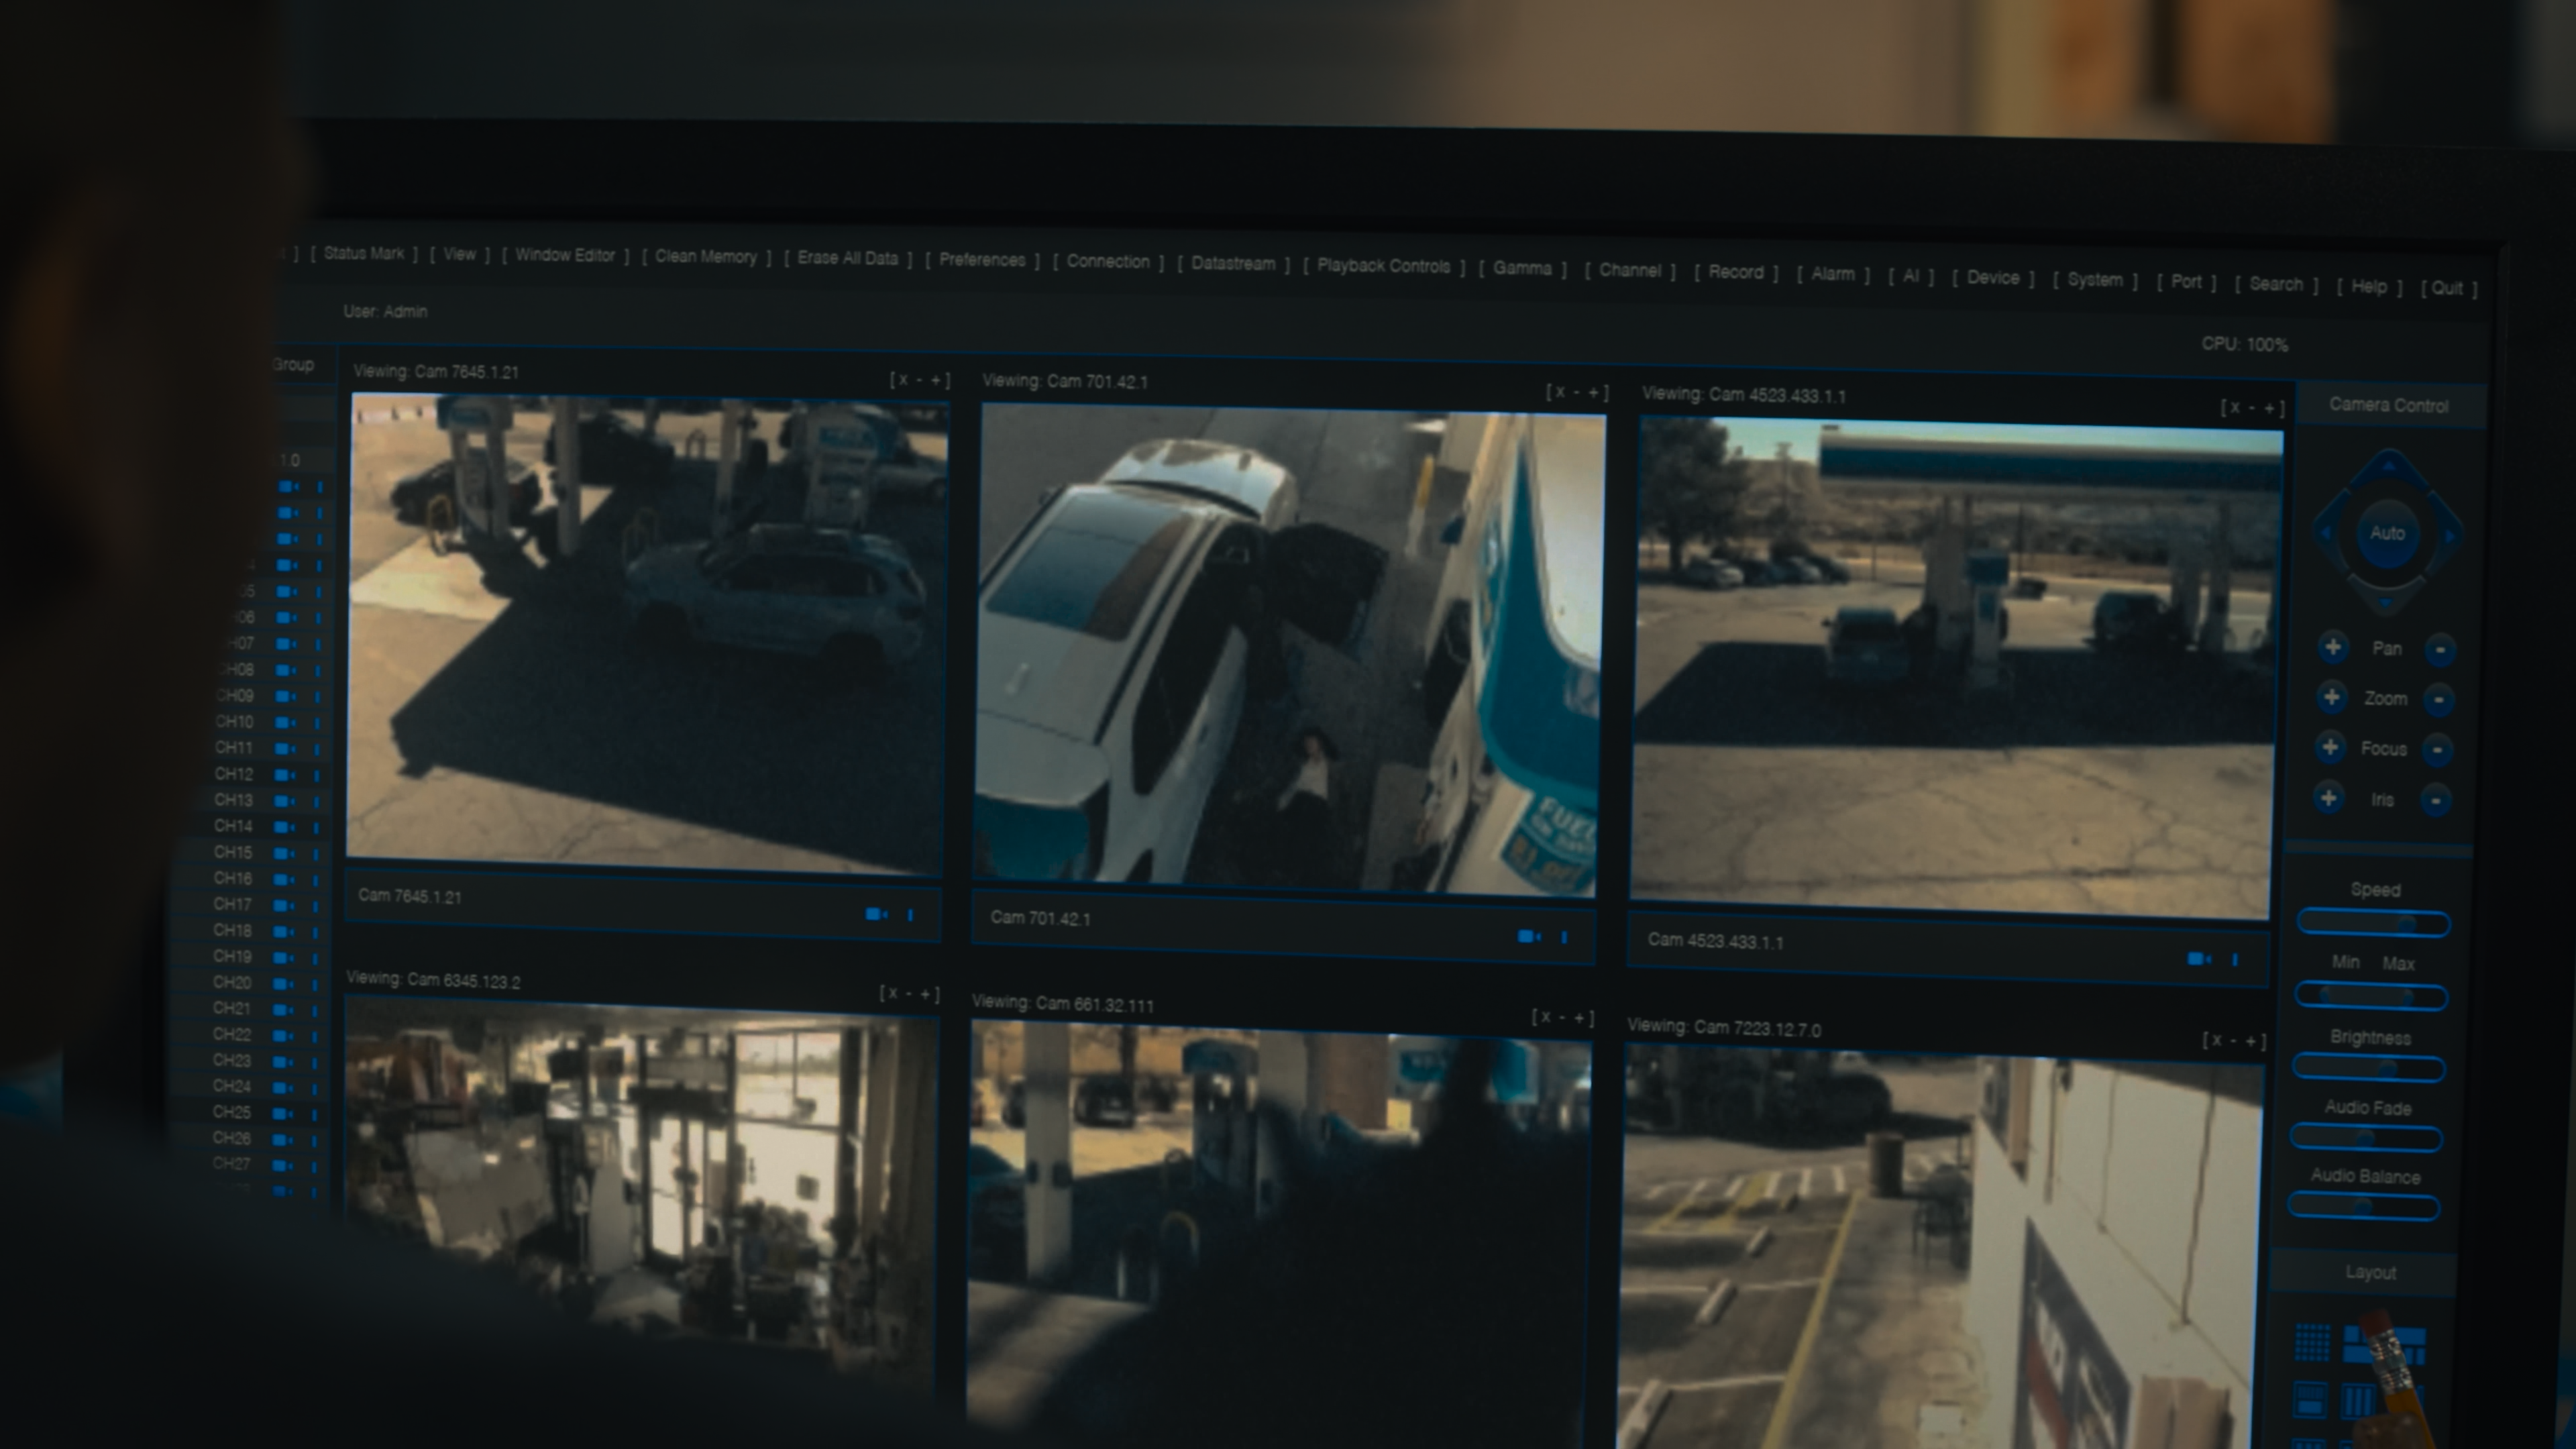Collapse Cam 4523.433.1.1 window with minus

[2251, 408]
